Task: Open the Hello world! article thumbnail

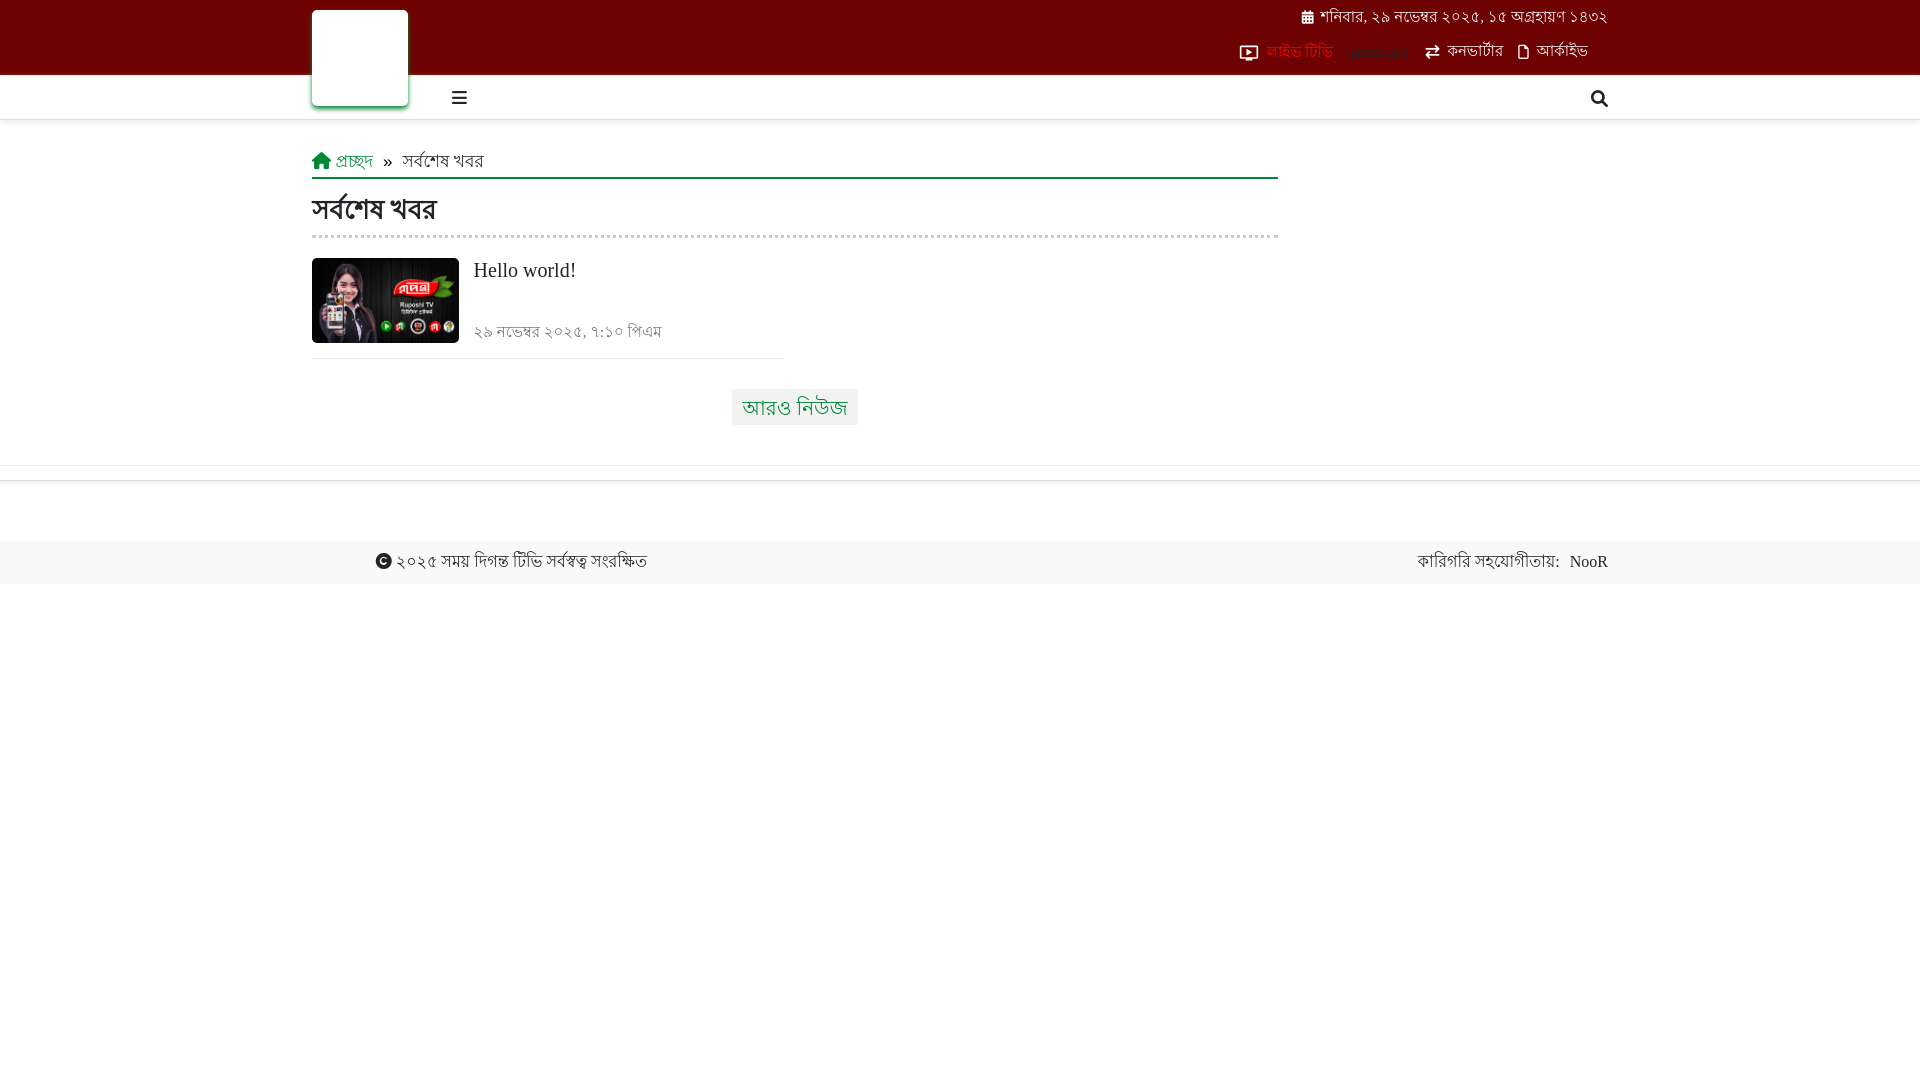Action: pos(385,300)
